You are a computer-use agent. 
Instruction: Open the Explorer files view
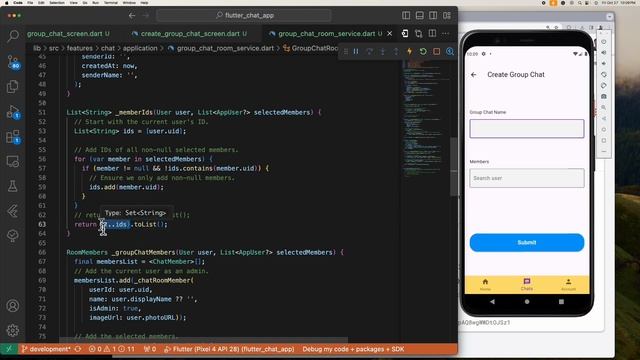point(13,87)
